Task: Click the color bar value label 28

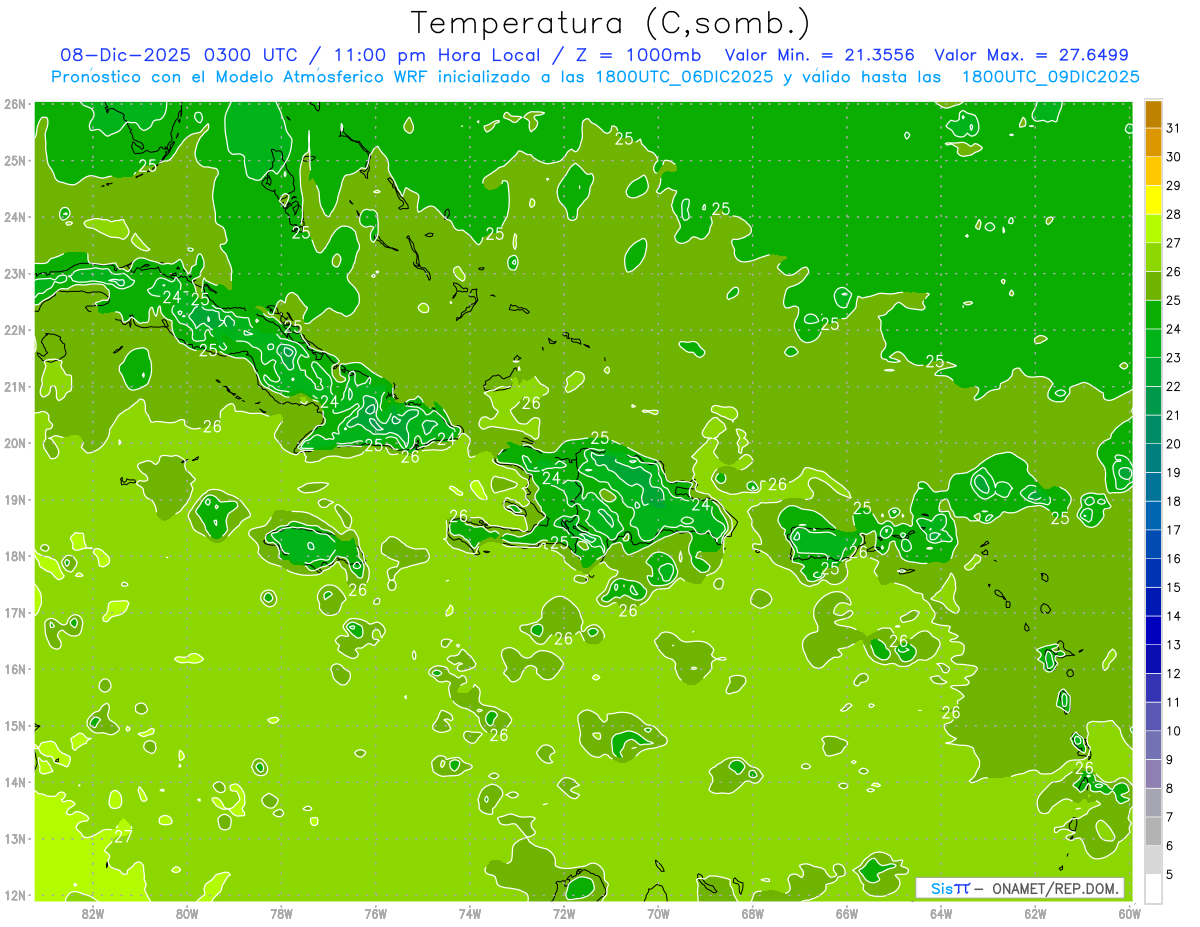Action: pos(1173,214)
